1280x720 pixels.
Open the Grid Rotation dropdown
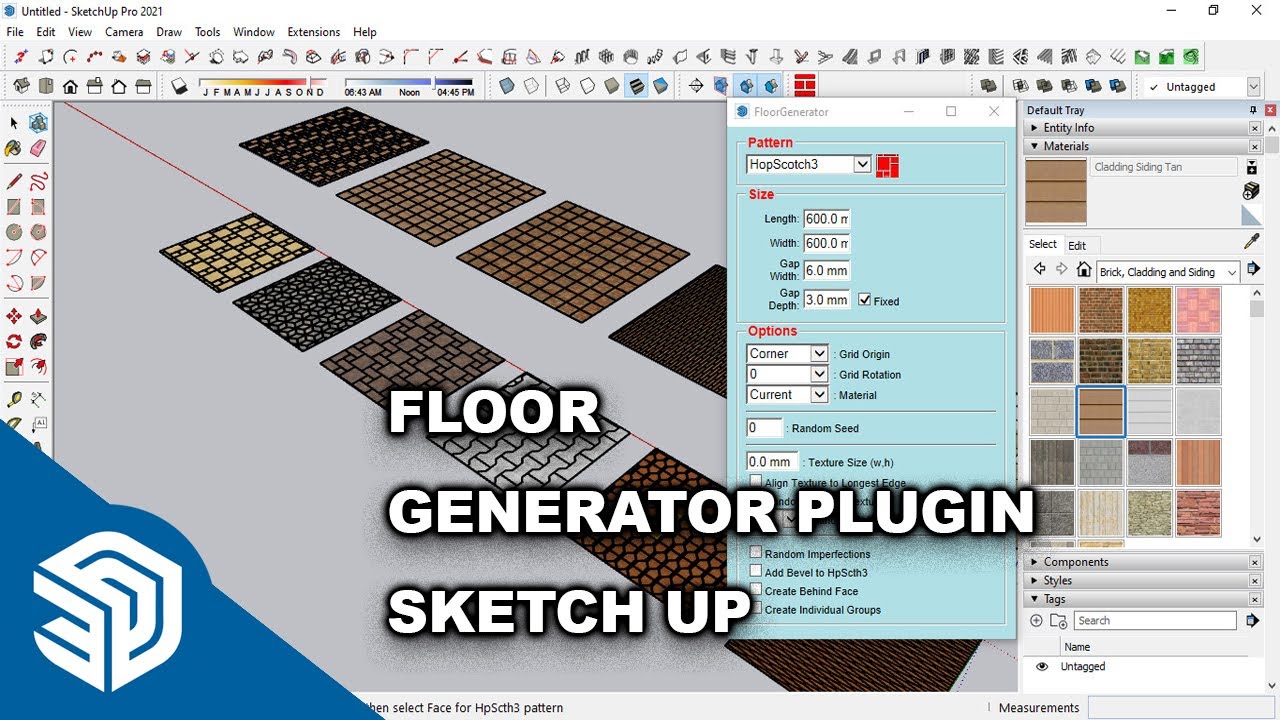tap(819, 374)
